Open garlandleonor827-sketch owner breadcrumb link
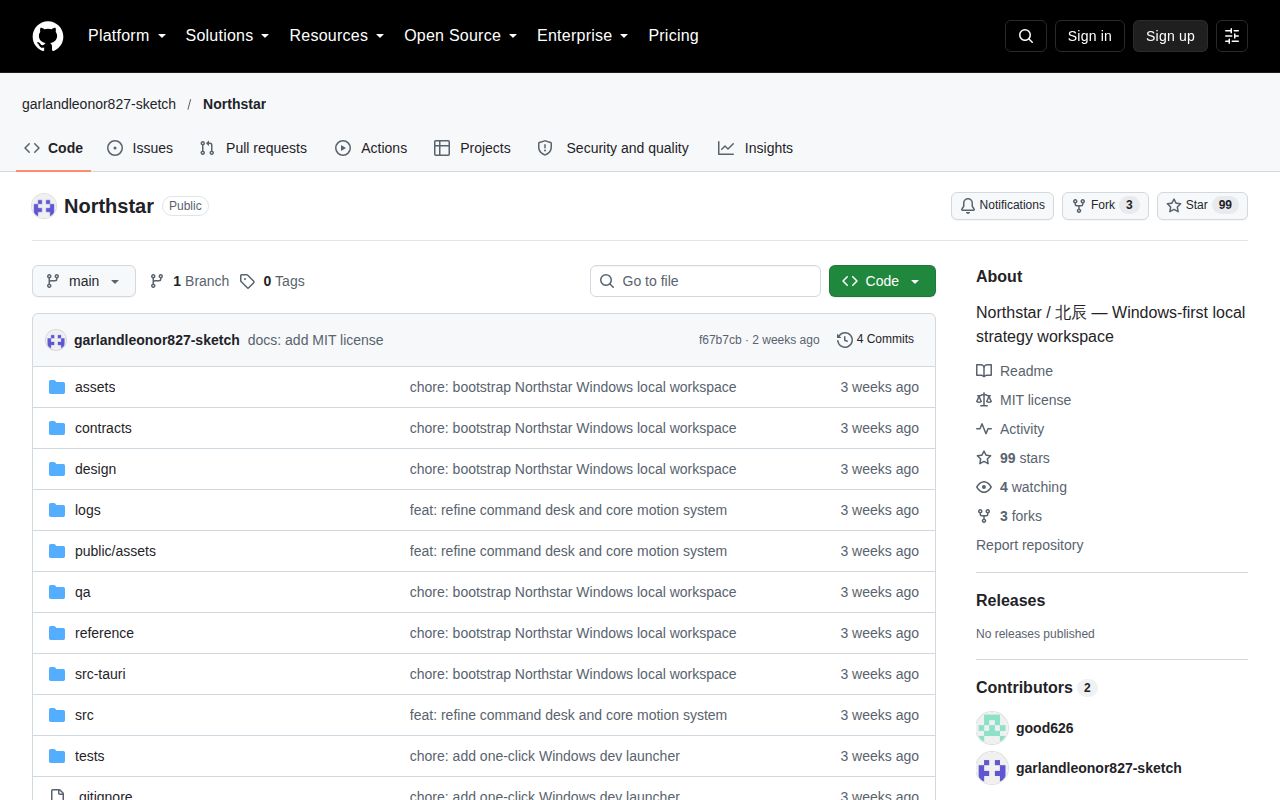The height and width of the screenshot is (800, 1280). (99, 104)
